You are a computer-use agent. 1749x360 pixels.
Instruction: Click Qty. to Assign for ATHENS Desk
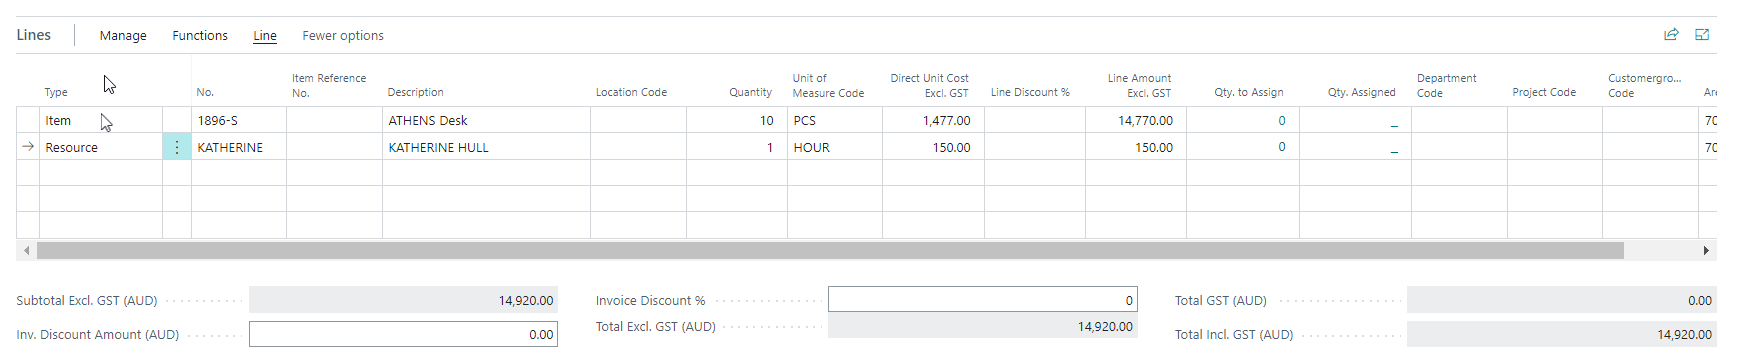(1243, 120)
